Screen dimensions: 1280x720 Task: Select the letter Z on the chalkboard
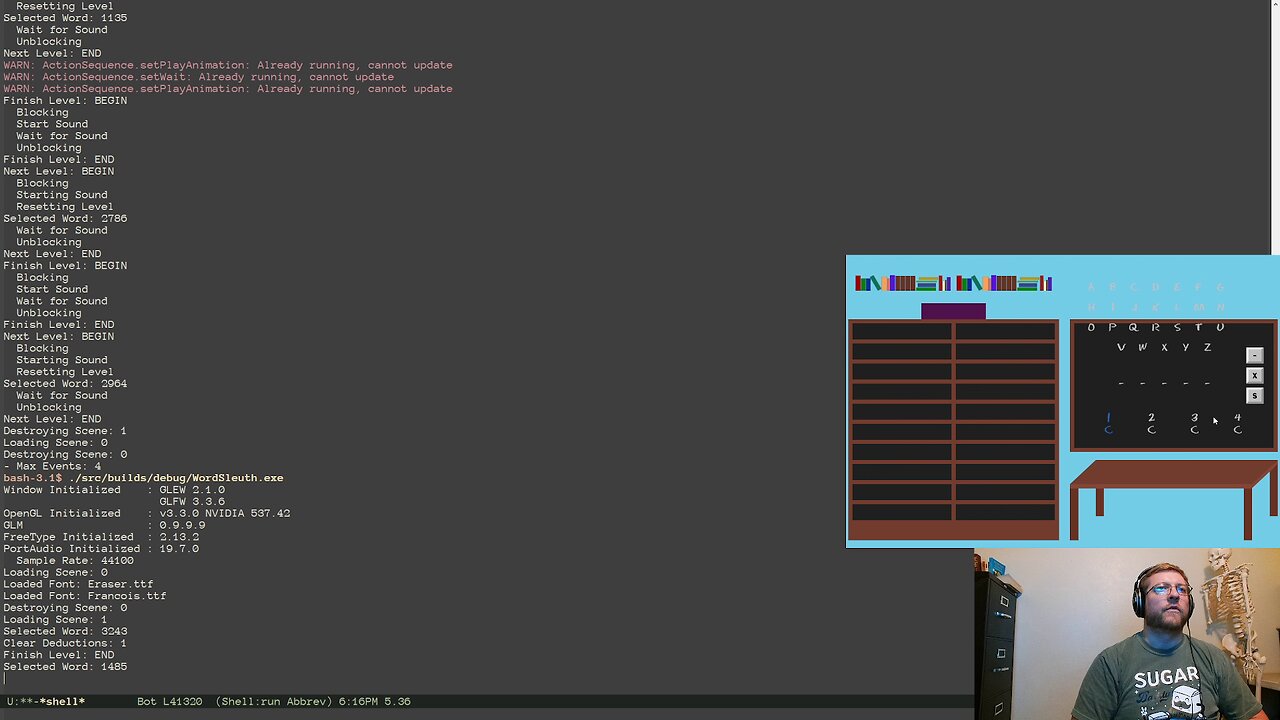1206,347
